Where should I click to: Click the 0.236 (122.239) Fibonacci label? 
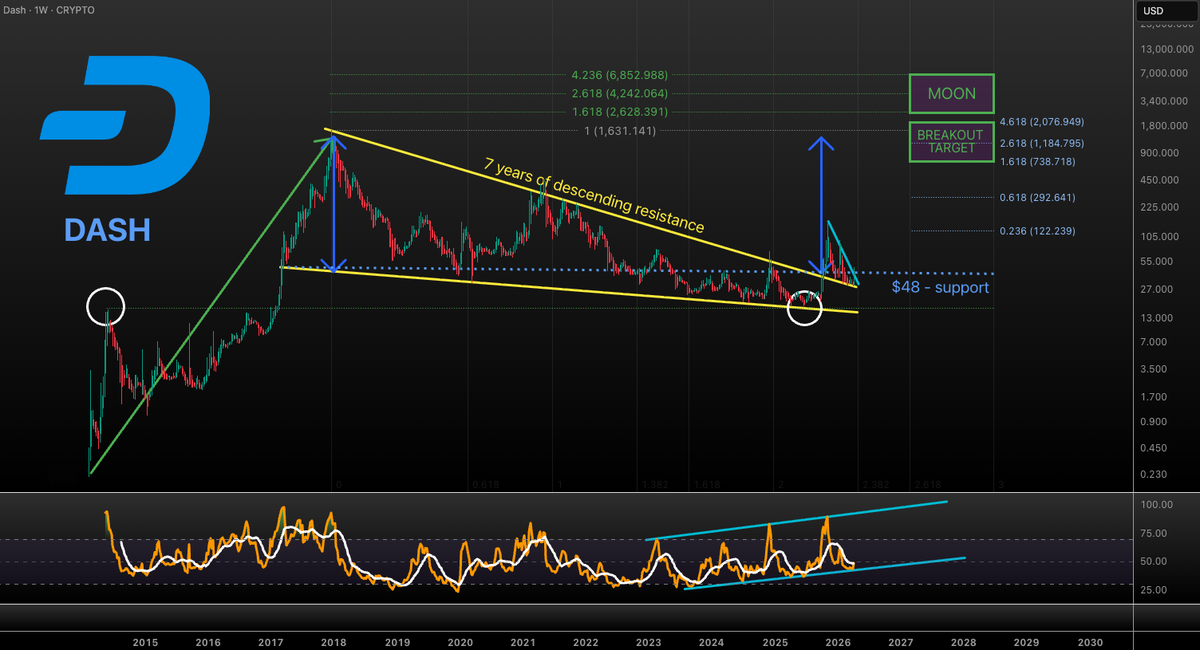point(1036,231)
